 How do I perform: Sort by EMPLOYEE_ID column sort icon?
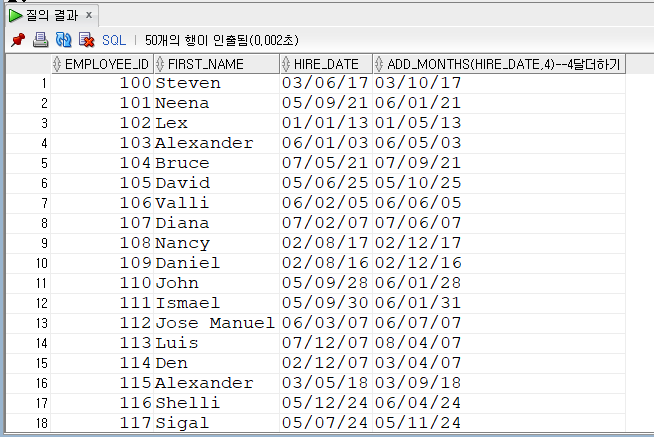click(x=57, y=64)
